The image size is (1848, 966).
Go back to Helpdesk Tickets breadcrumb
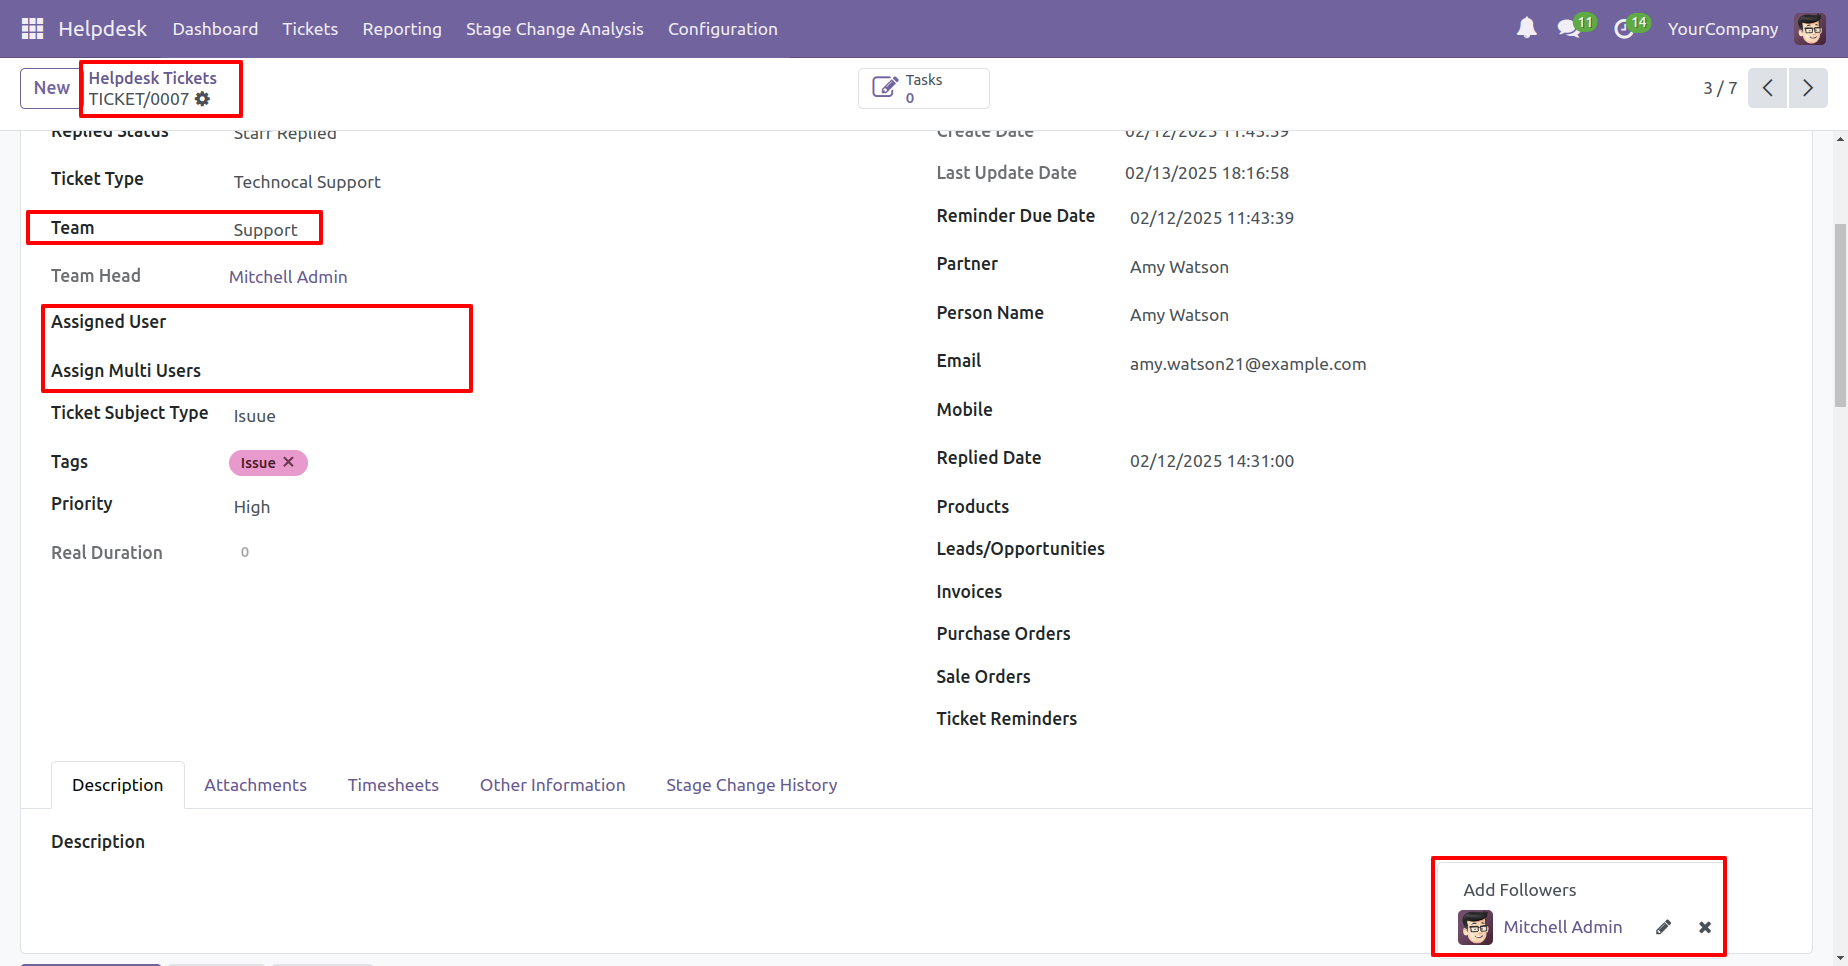(153, 78)
